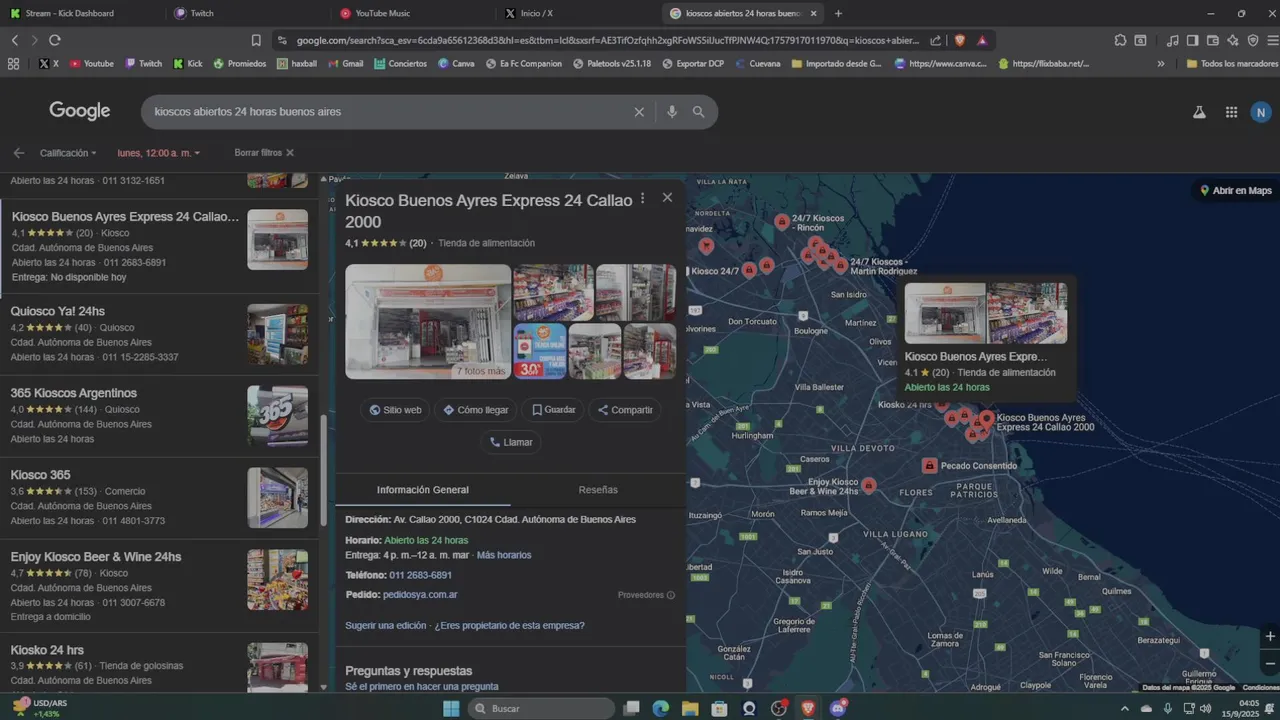Submit search with magnifier icon
1280x720 pixels.
tap(699, 112)
